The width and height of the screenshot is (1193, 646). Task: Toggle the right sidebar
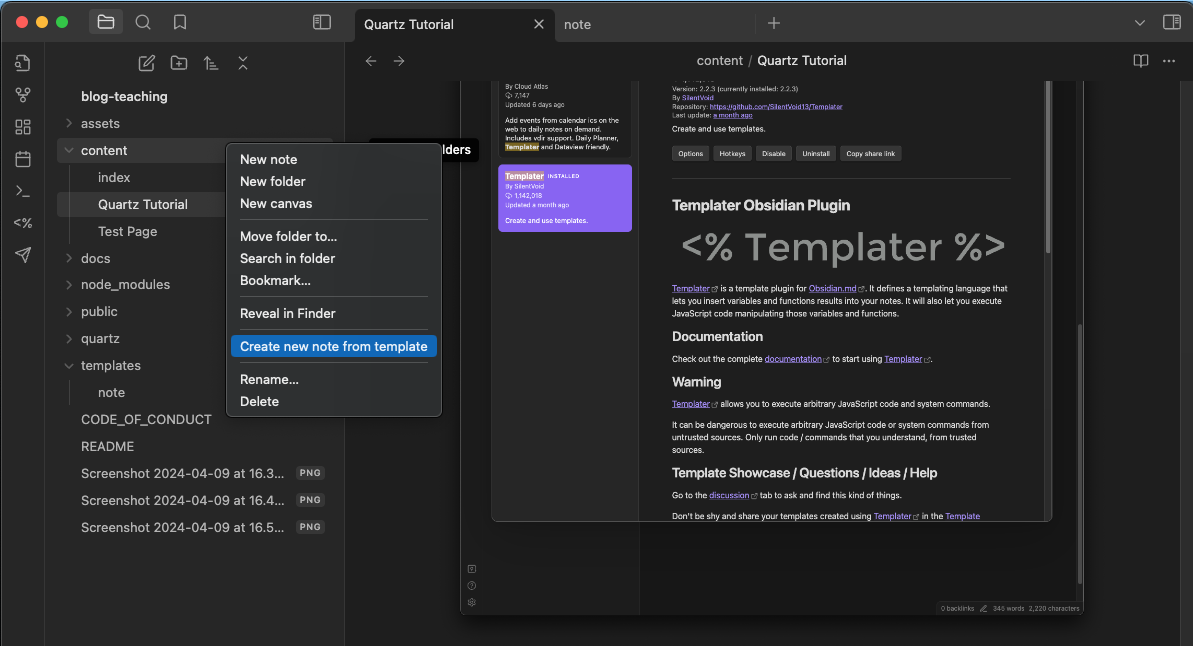click(1172, 22)
